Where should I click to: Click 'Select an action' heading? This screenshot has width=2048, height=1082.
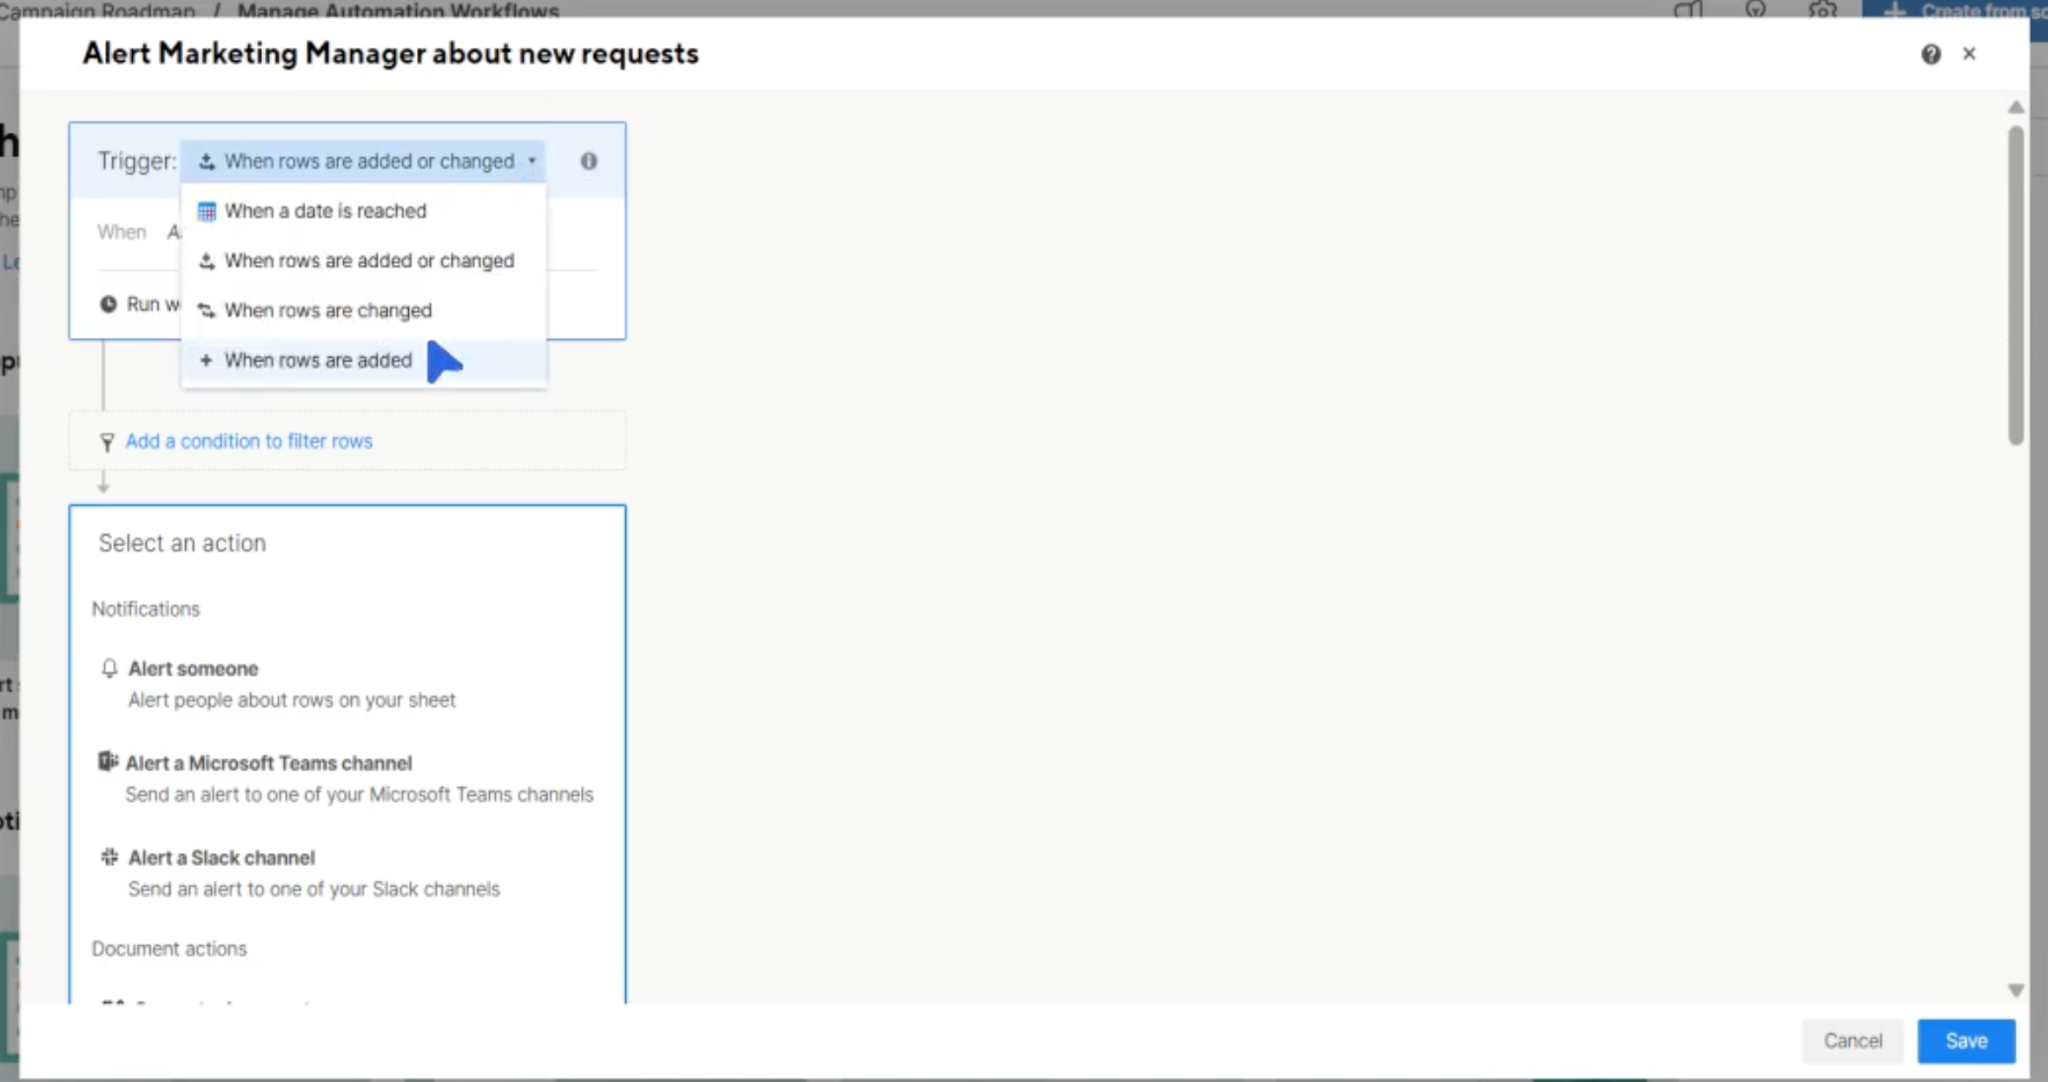pyautogui.click(x=182, y=543)
